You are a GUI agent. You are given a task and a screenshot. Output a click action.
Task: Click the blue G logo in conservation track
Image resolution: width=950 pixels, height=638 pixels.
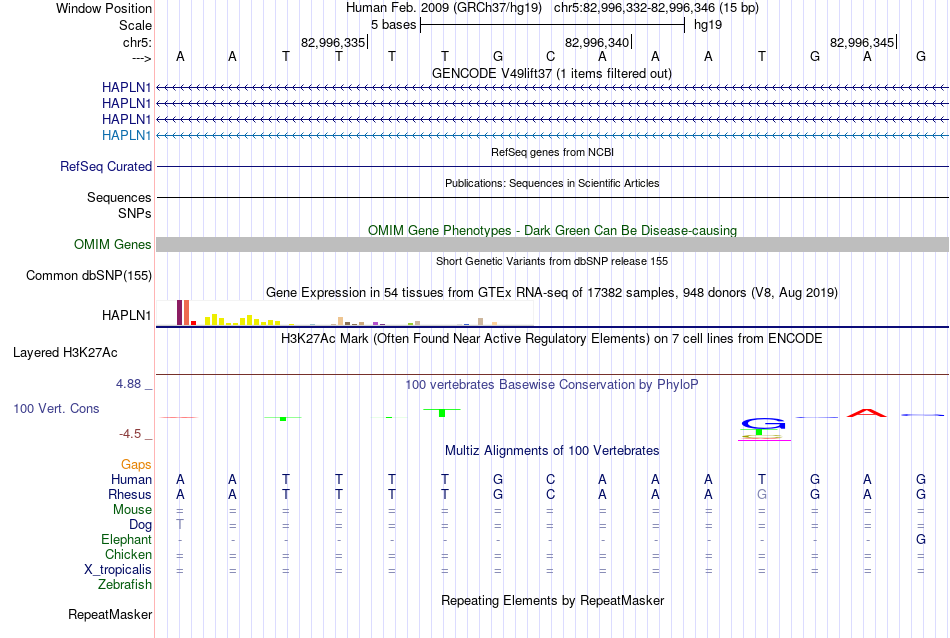pos(763,423)
